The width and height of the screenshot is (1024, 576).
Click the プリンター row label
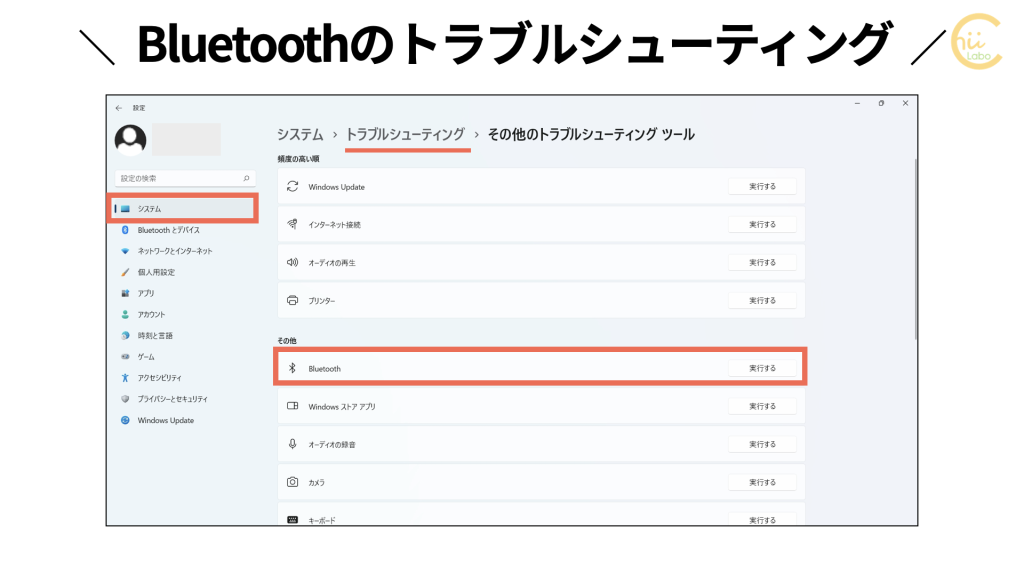321,301
